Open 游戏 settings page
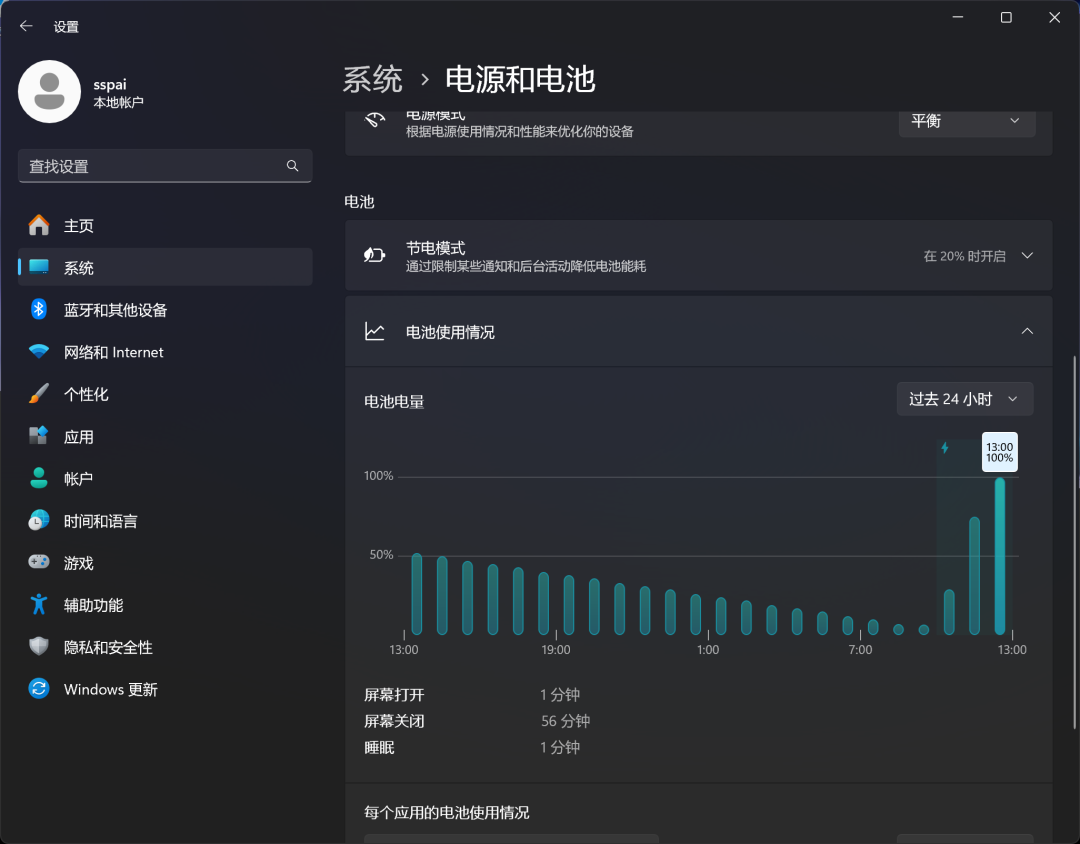The image size is (1080, 844). pyautogui.click(x=165, y=562)
